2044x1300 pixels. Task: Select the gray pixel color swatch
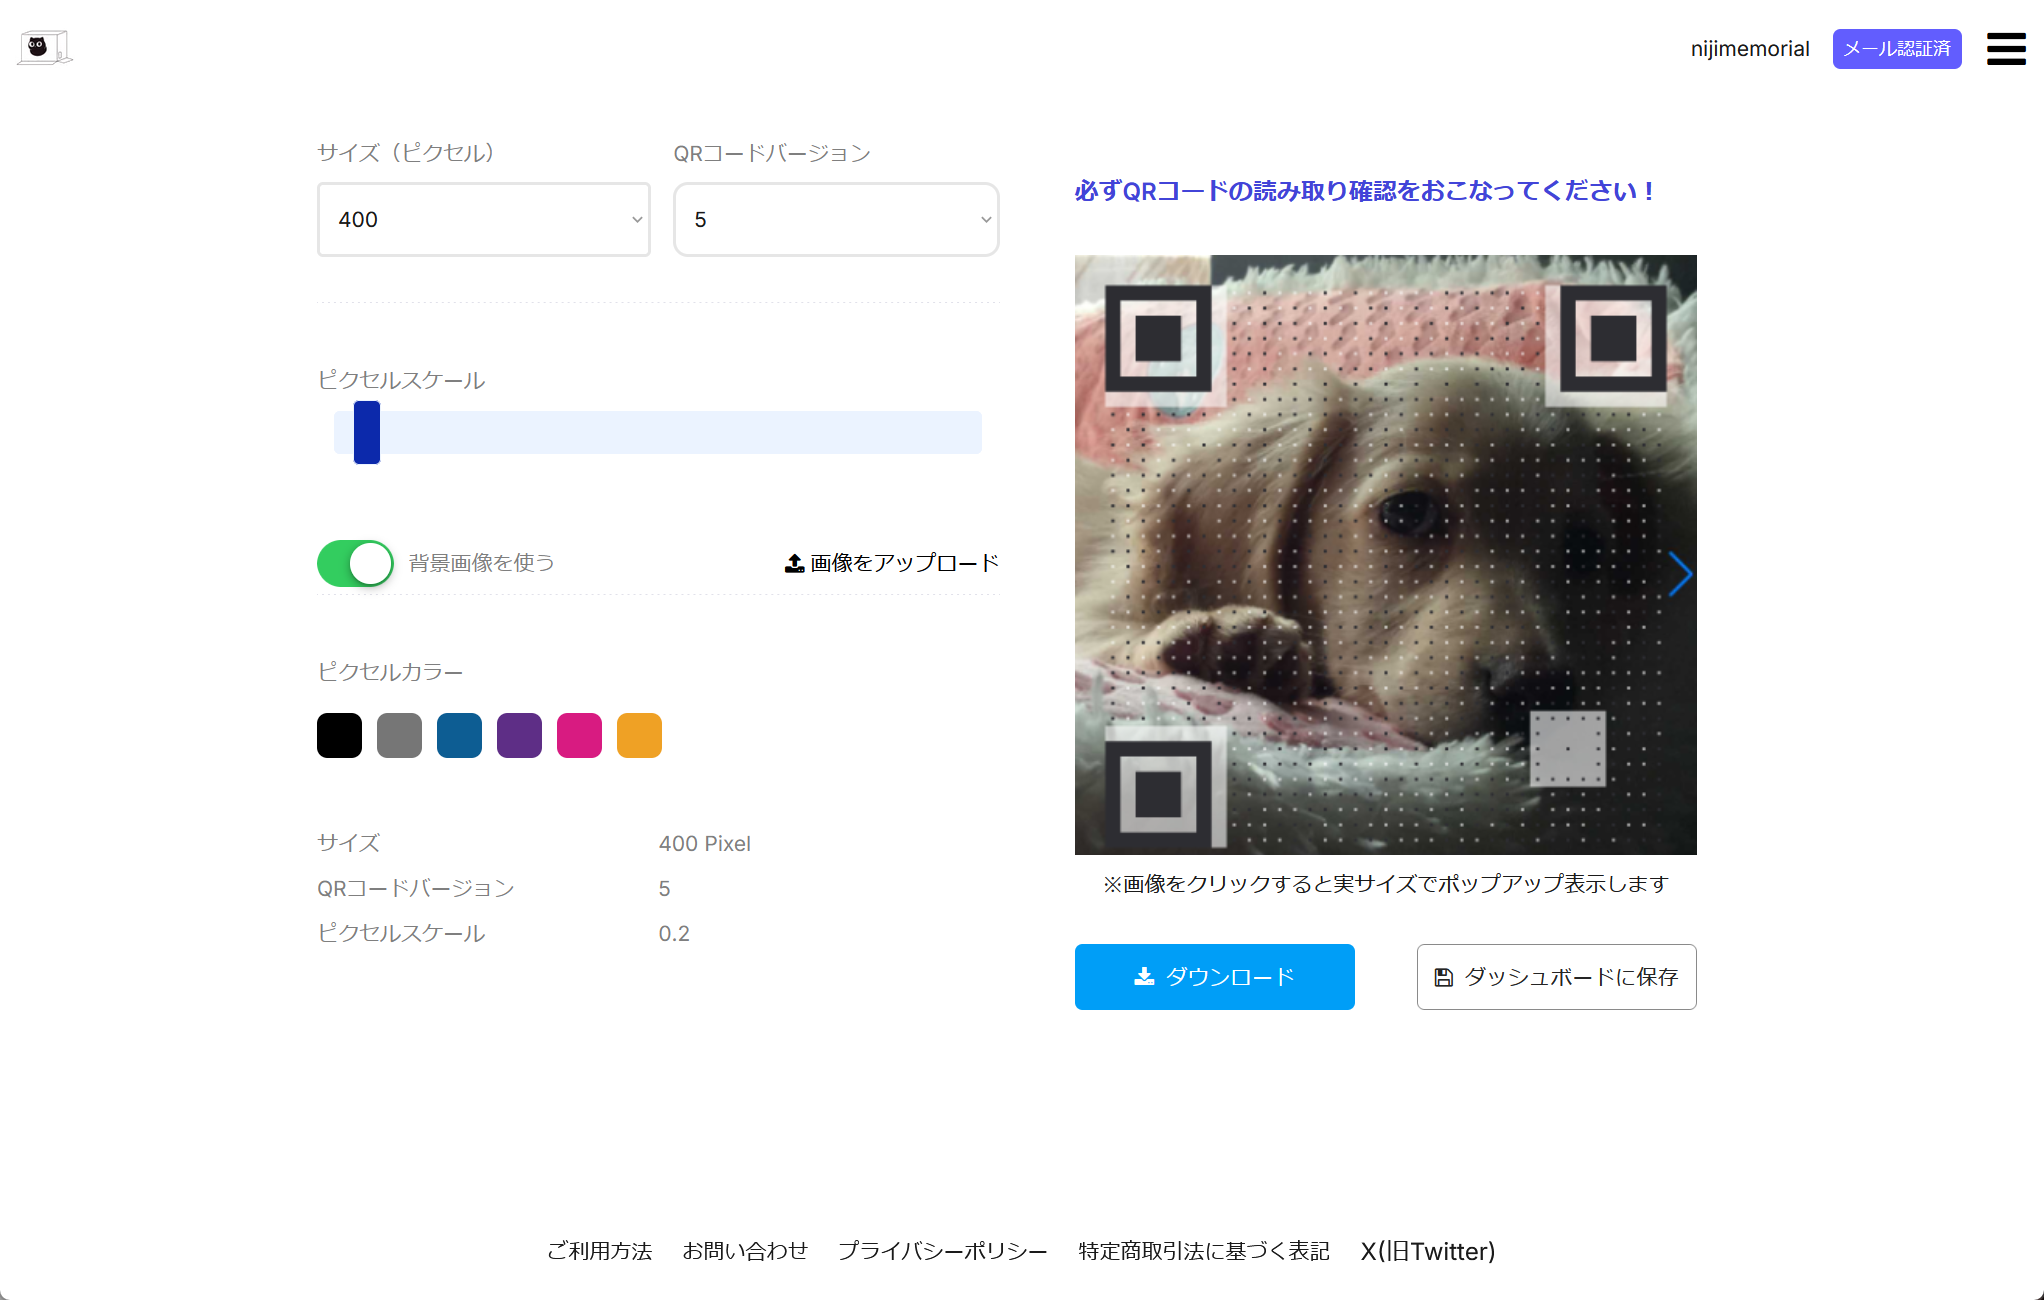[x=399, y=735]
